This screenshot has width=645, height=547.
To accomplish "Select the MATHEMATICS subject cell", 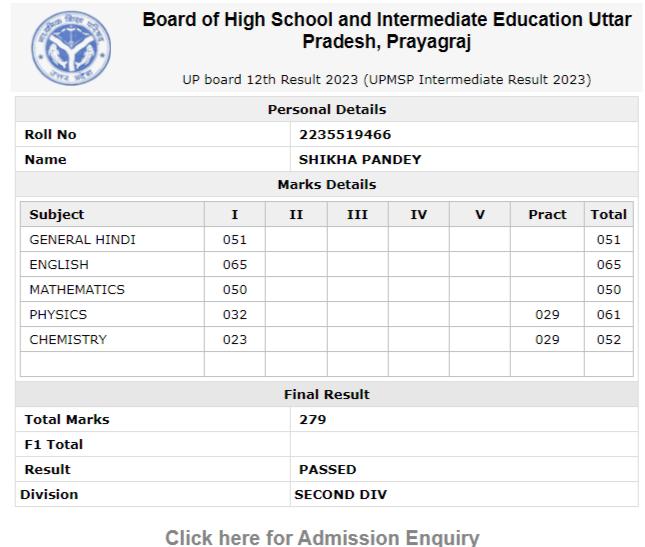I will pyautogui.click(x=112, y=290).
